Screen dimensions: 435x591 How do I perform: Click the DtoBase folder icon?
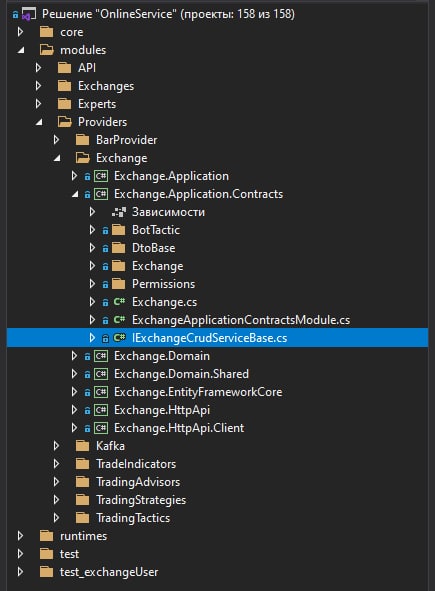118,248
